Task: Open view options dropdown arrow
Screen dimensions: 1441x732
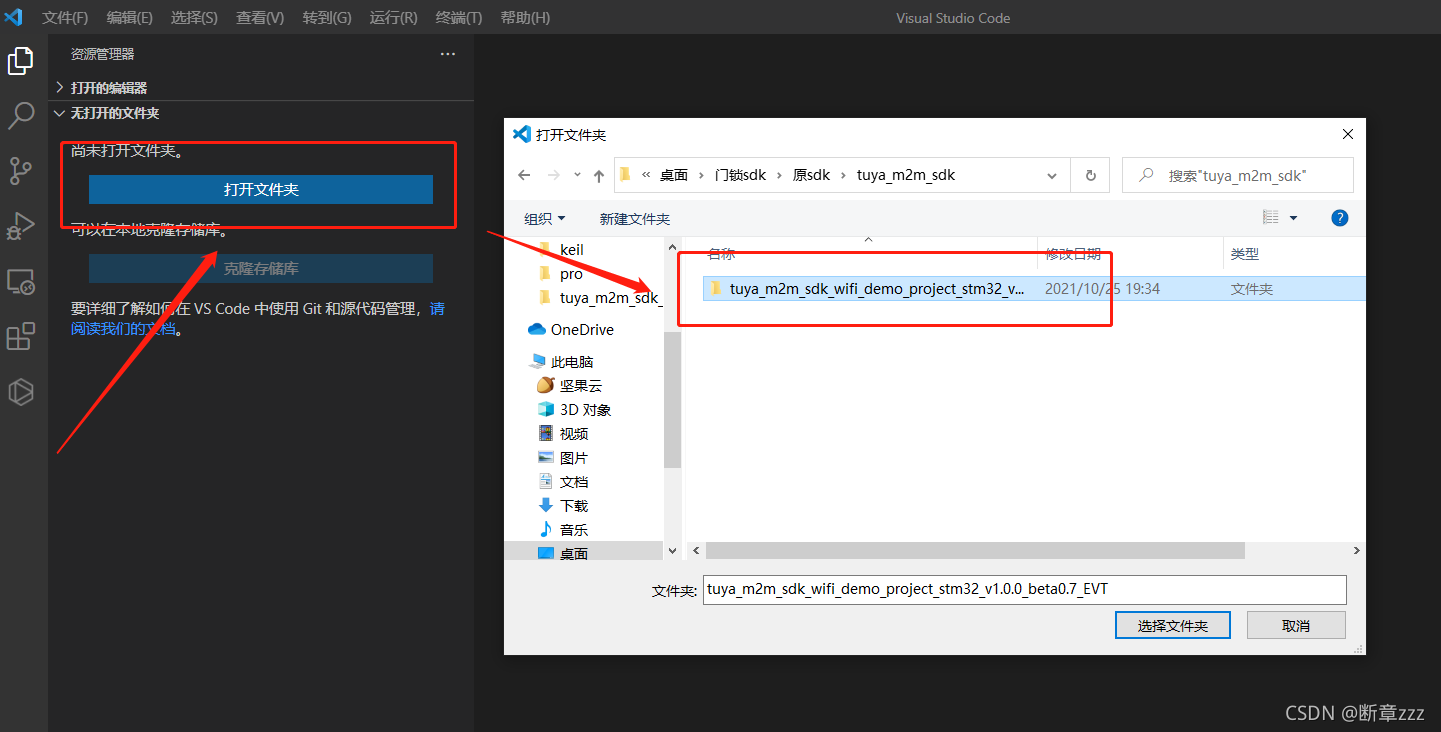Action: [x=1293, y=218]
